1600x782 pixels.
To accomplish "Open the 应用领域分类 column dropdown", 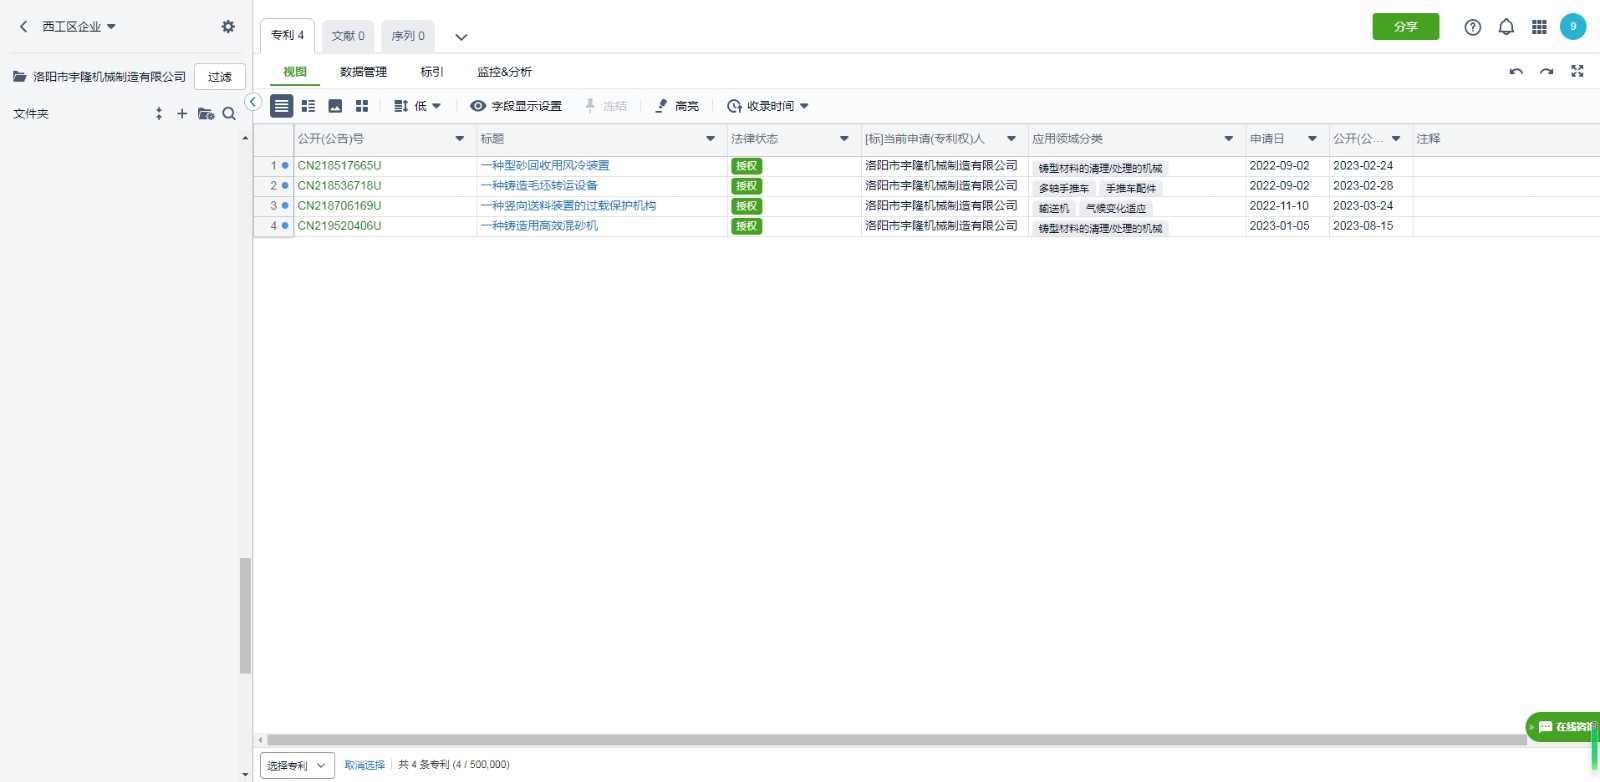I will pyautogui.click(x=1229, y=139).
